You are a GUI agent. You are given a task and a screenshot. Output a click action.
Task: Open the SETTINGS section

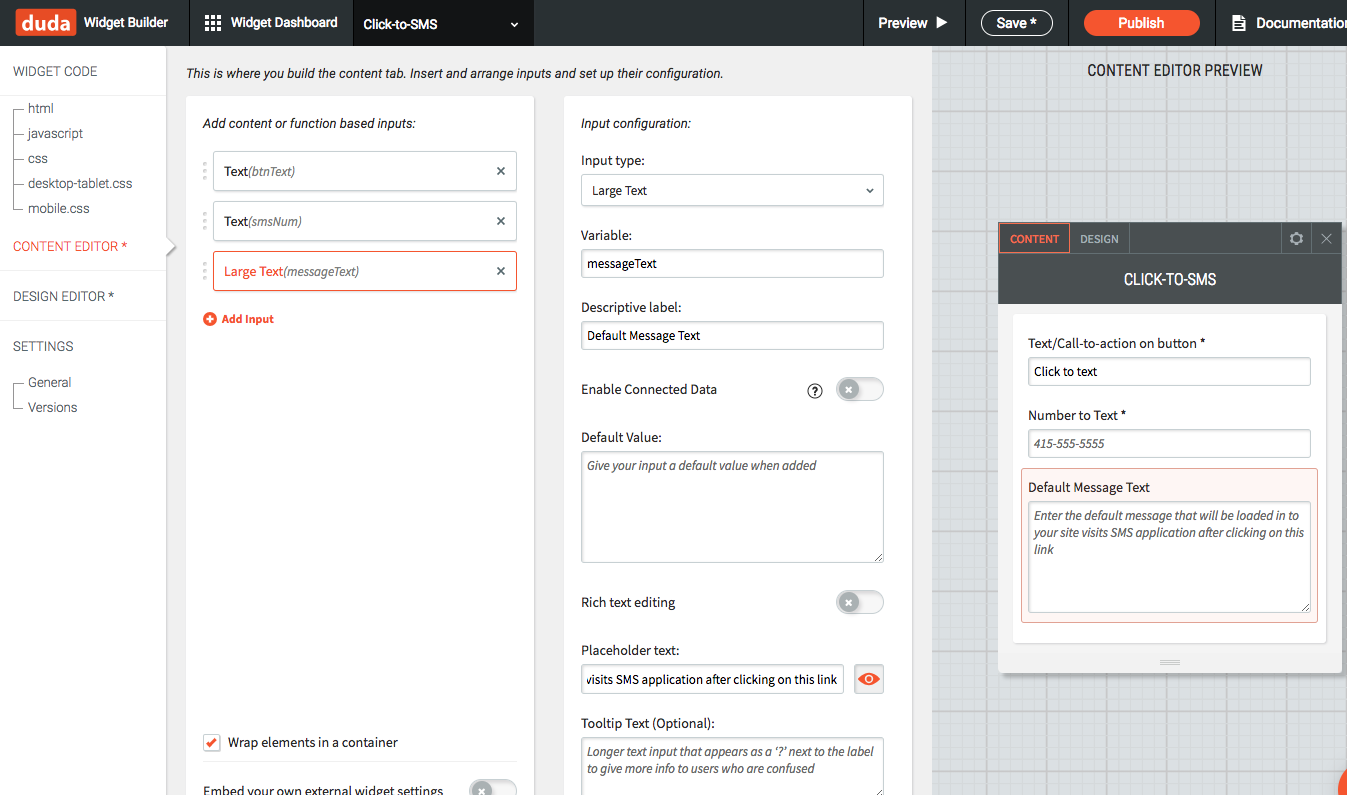tap(43, 346)
